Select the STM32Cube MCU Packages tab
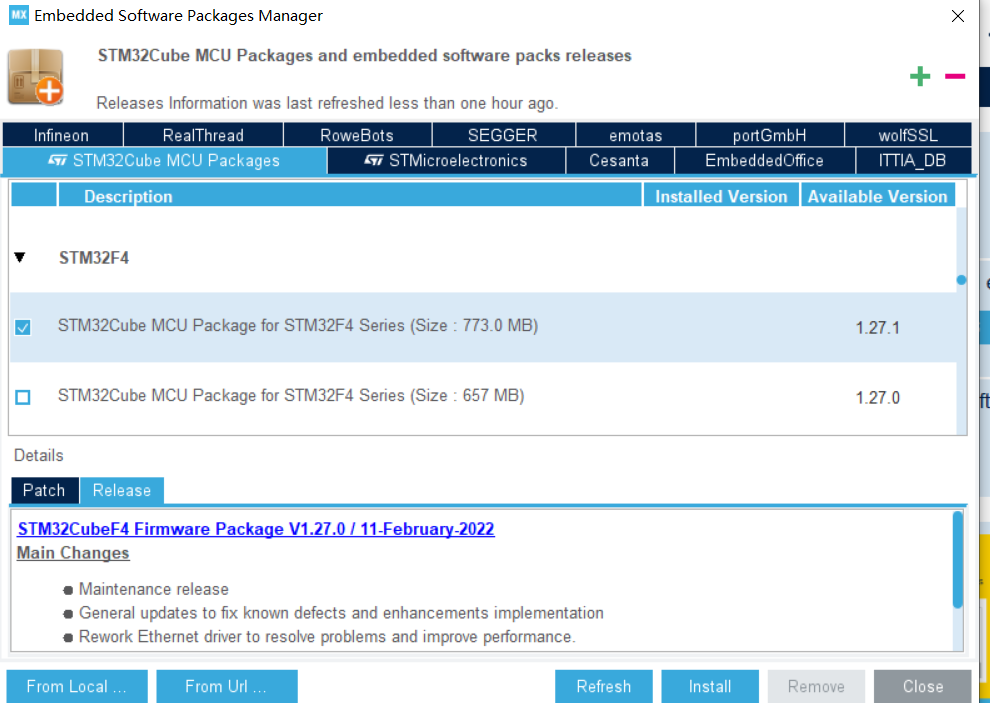990x703 pixels. [165, 160]
